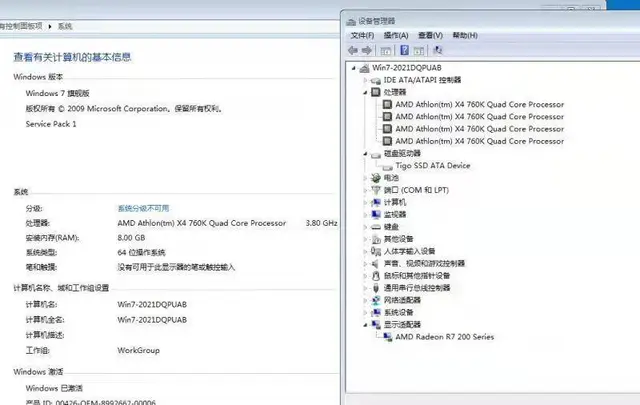Click the forward arrow in Device Manager toolbar
This screenshot has height=405, width=640.
click(x=367, y=50)
